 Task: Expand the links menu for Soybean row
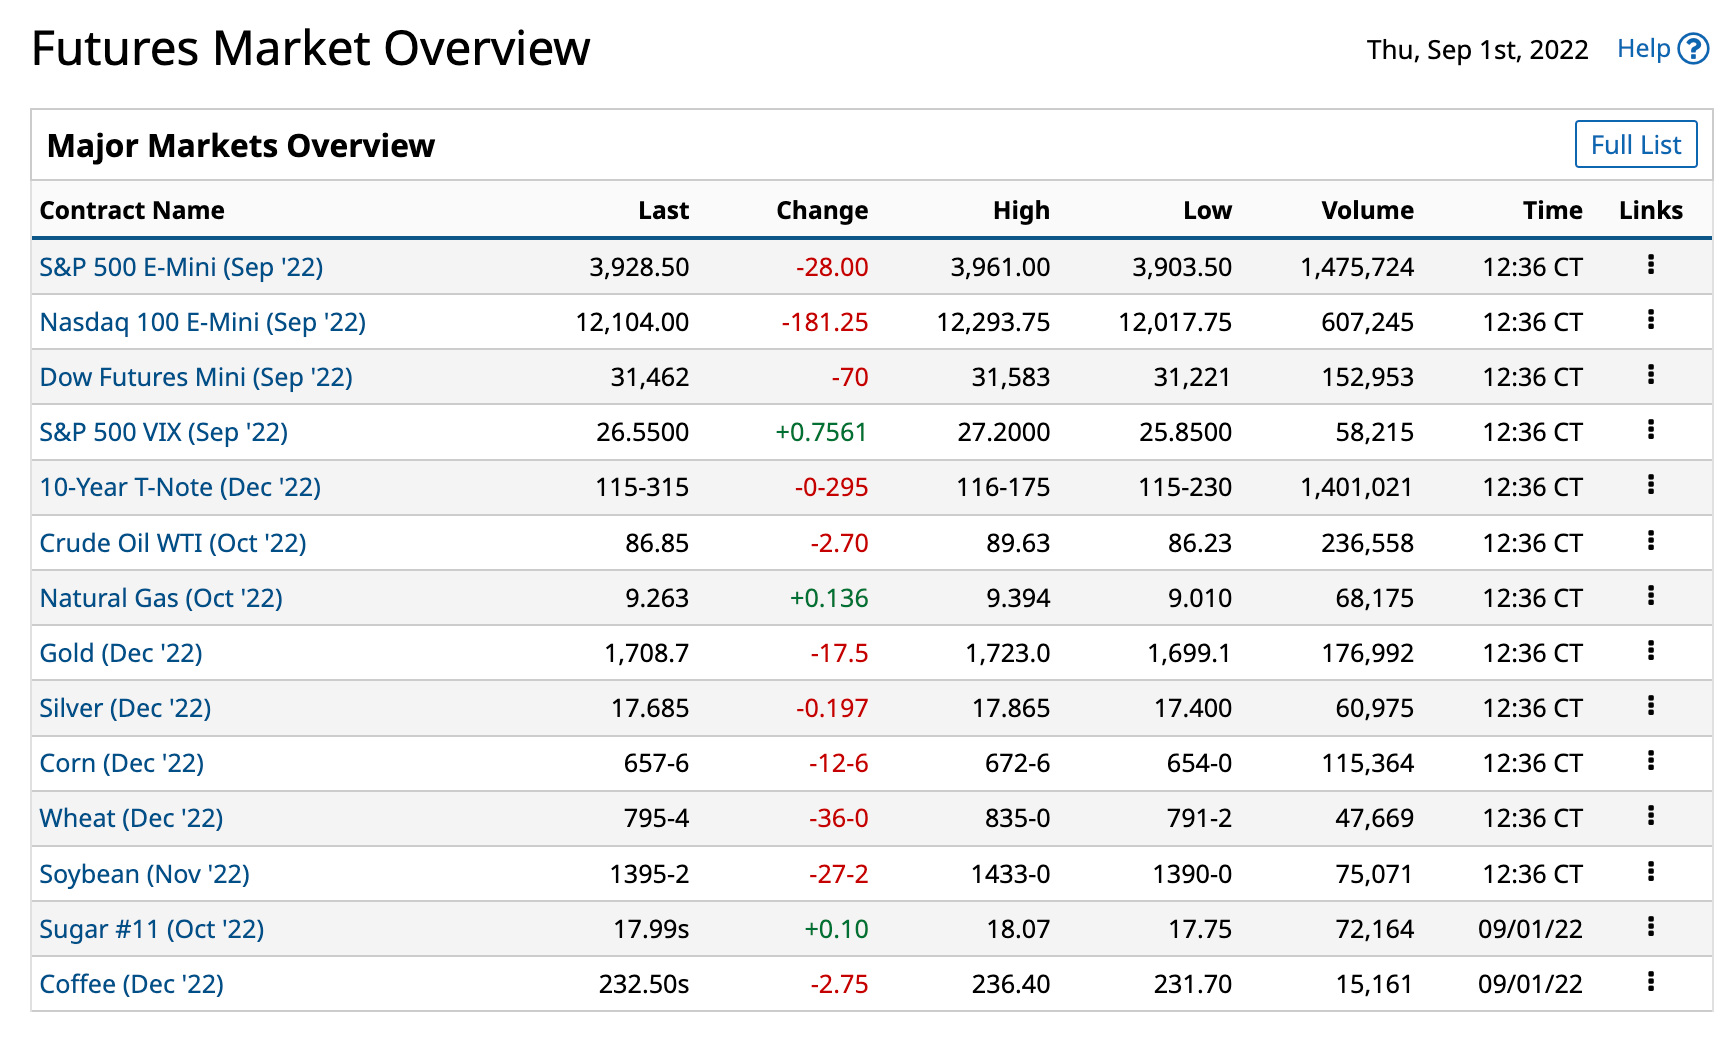pos(1650,872)
